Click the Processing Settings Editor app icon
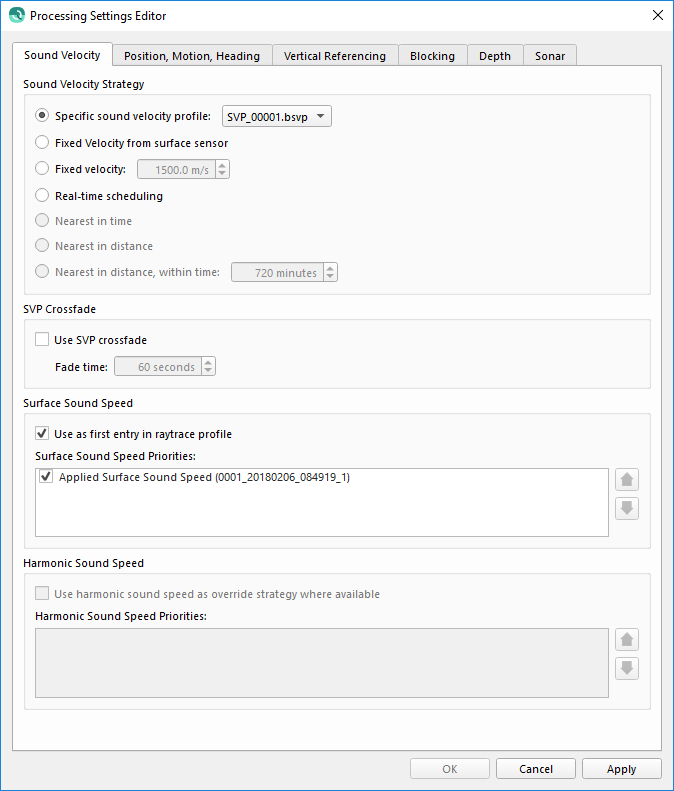 [x=17, y=15]
